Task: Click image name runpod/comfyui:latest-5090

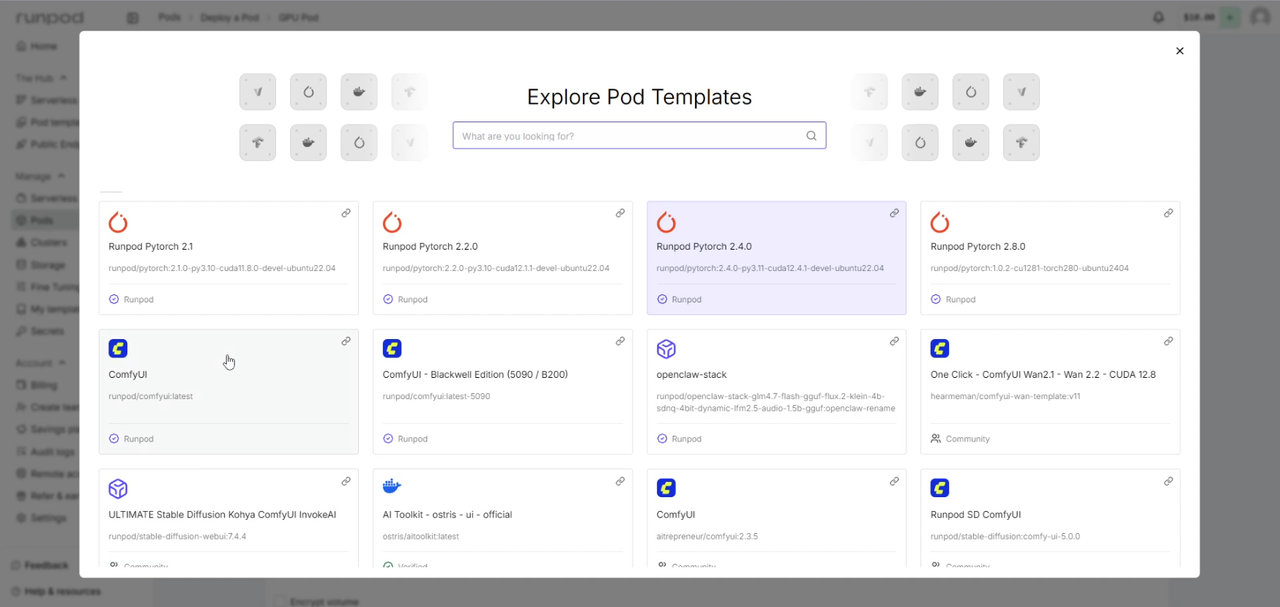Action: coord(436,396)
